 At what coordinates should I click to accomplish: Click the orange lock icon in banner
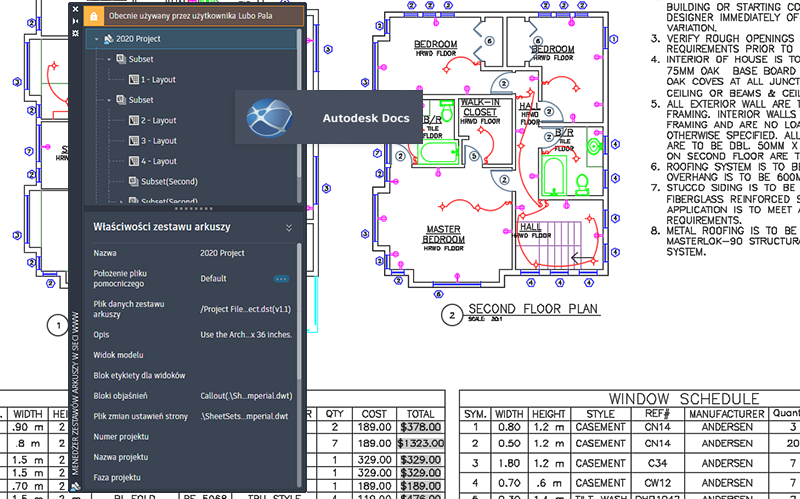click(93, 16)
